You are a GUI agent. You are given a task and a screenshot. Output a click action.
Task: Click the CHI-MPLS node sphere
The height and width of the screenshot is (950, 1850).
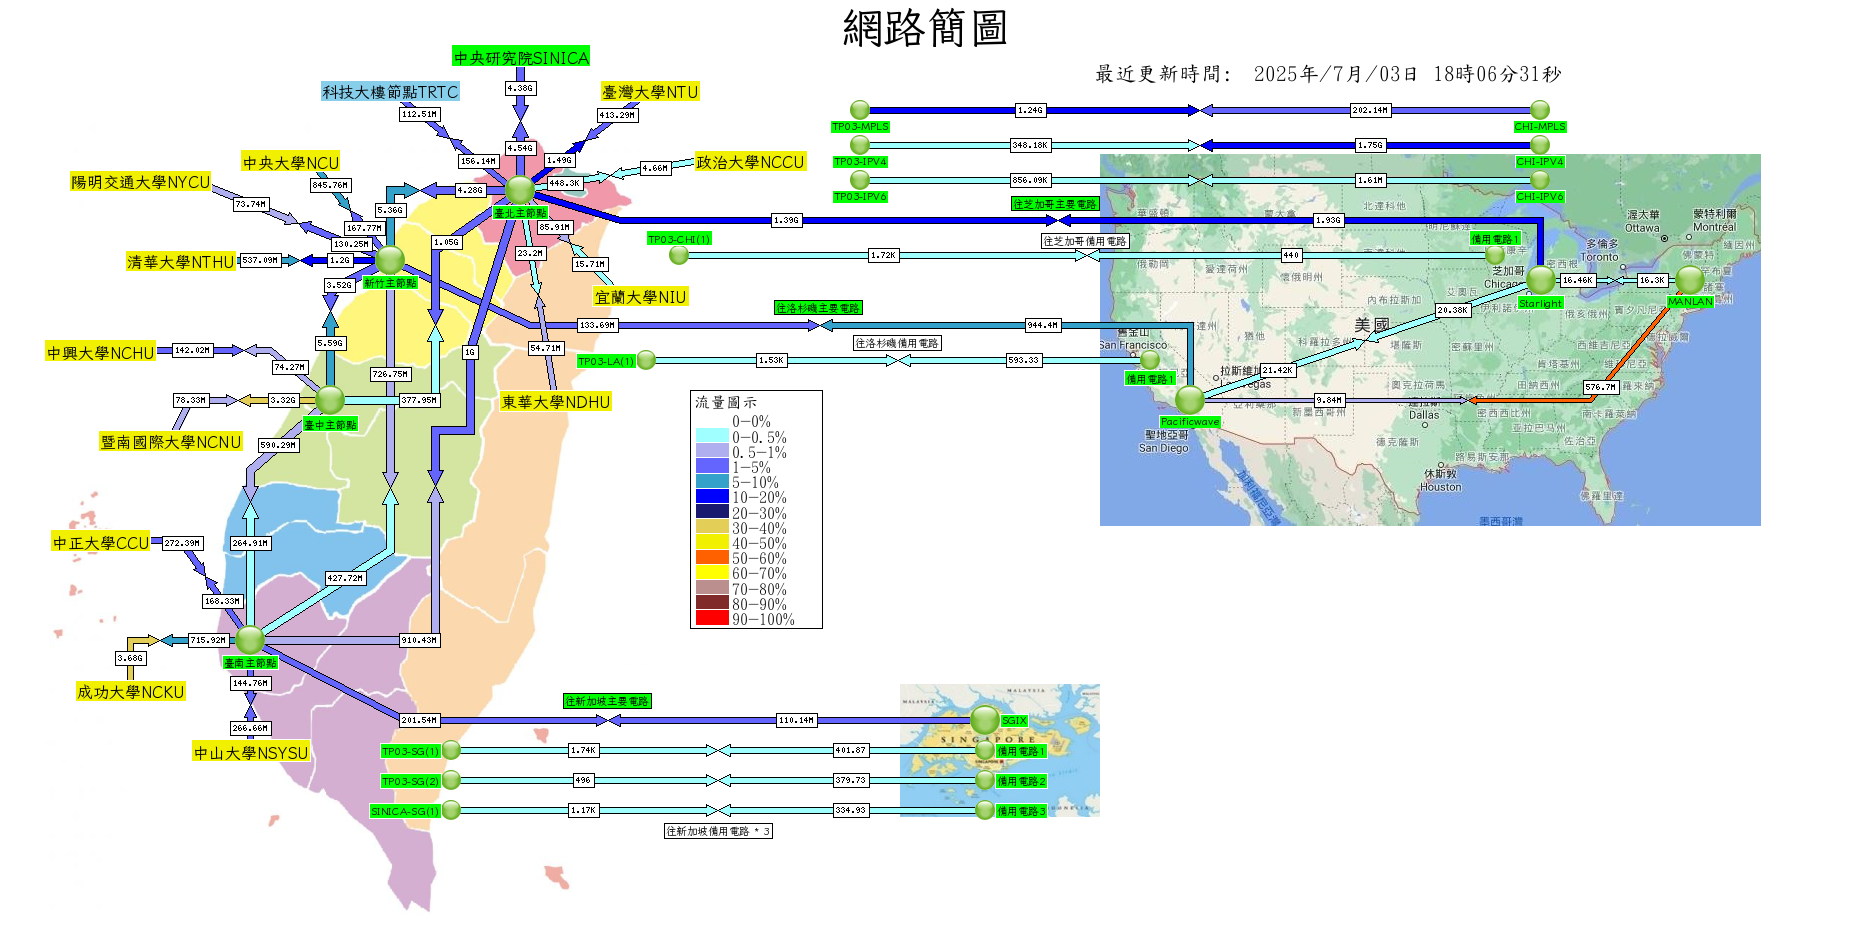click(1540, 110)
